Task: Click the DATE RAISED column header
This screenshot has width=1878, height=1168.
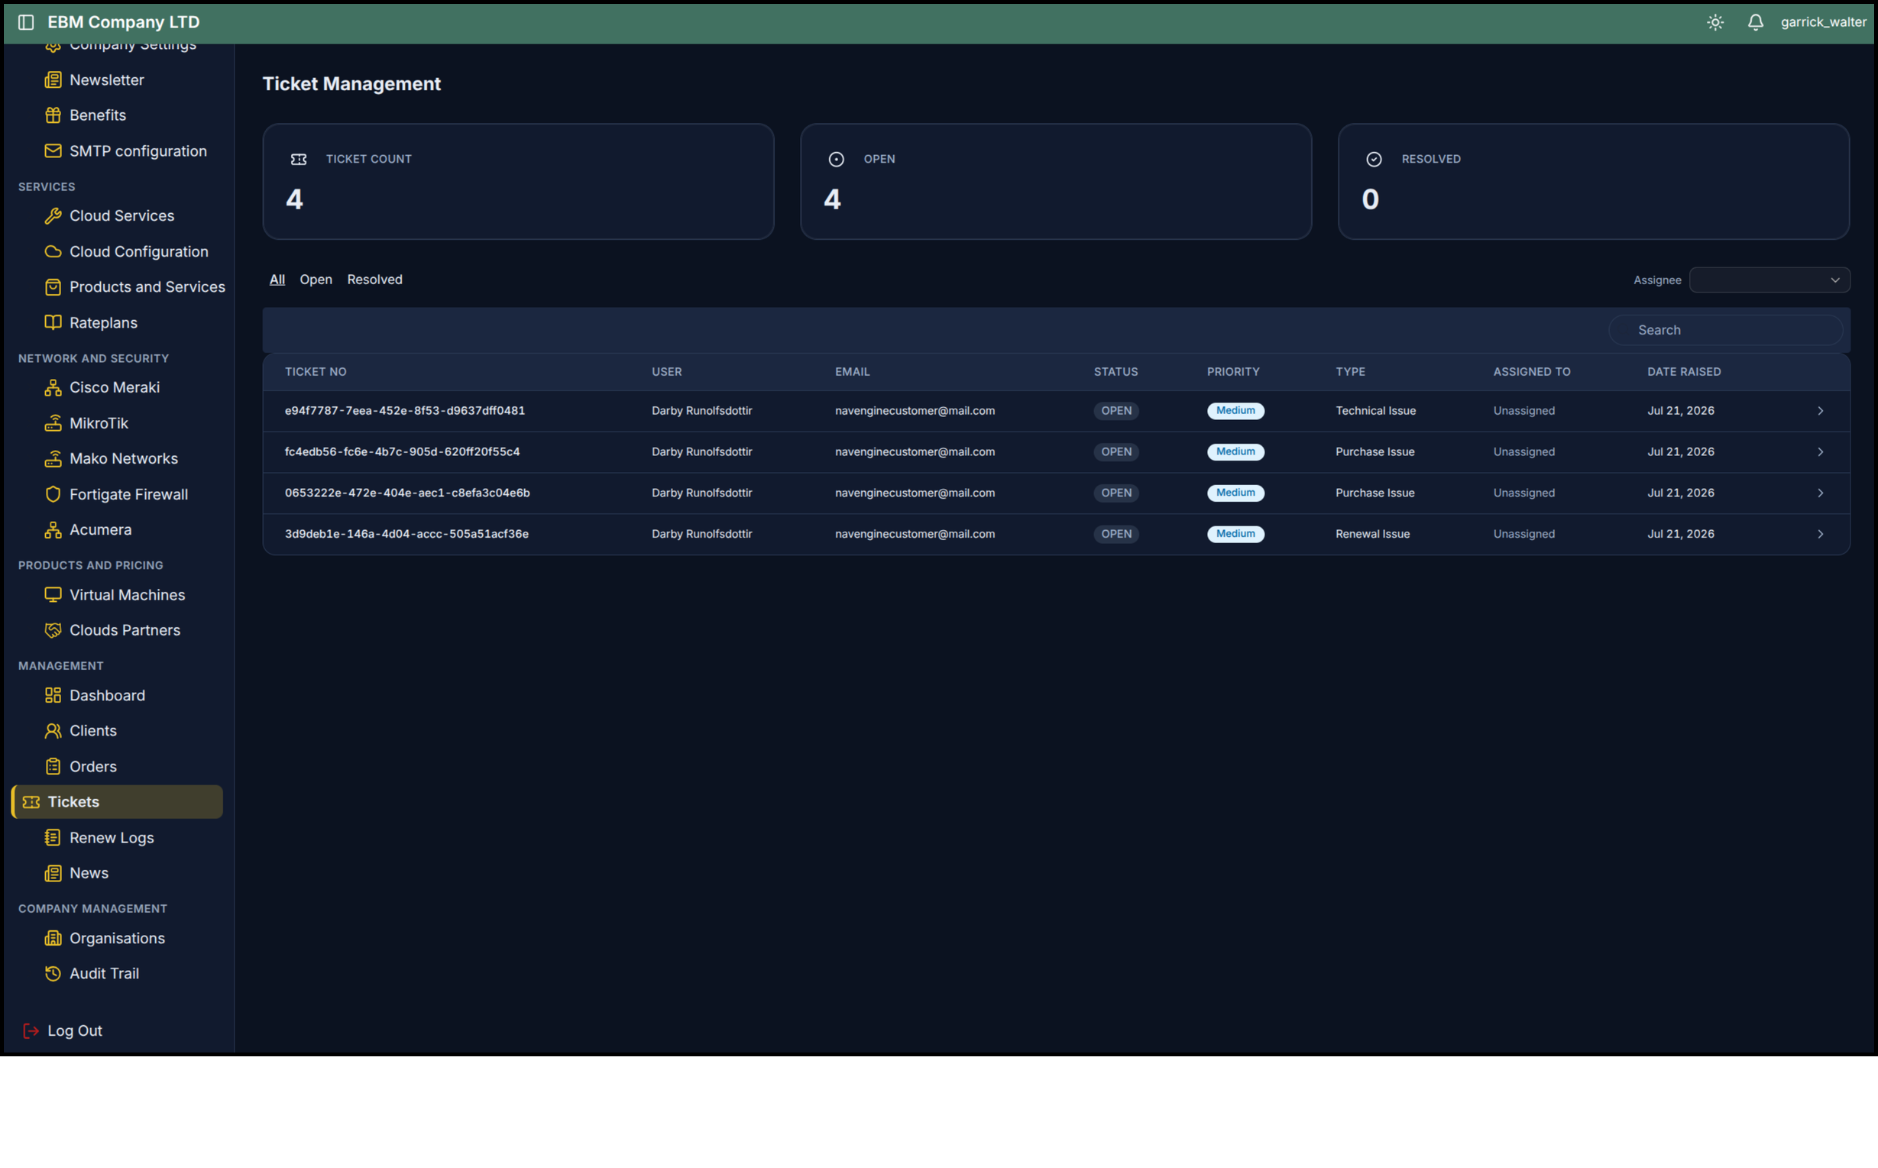Action: click(x=1684, y=372)
